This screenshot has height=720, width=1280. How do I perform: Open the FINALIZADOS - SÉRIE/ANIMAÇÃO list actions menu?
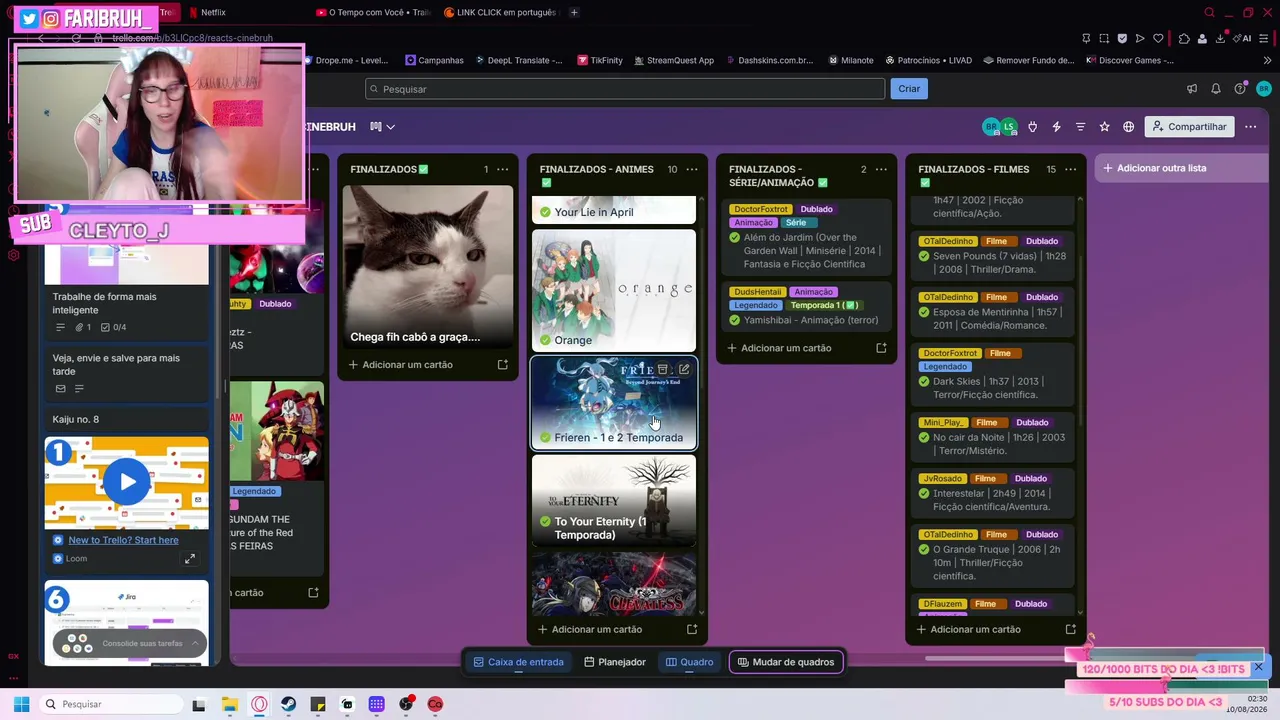881,169
